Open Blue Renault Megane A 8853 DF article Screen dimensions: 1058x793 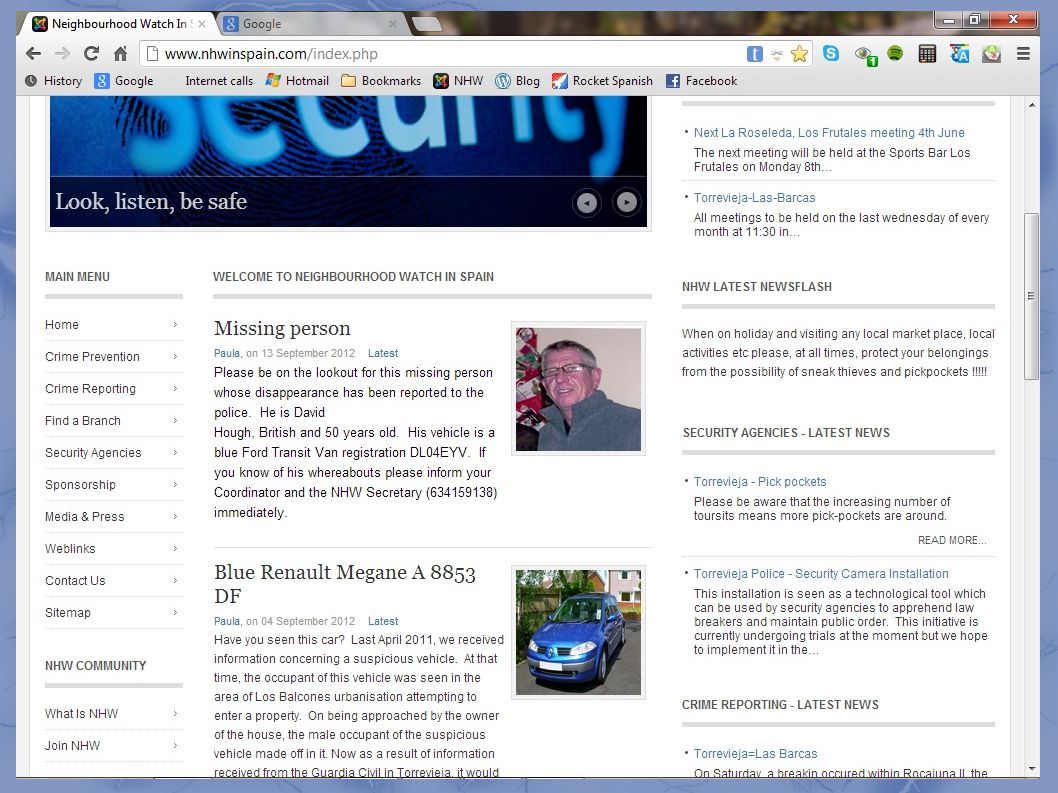(x=345, y=584)
